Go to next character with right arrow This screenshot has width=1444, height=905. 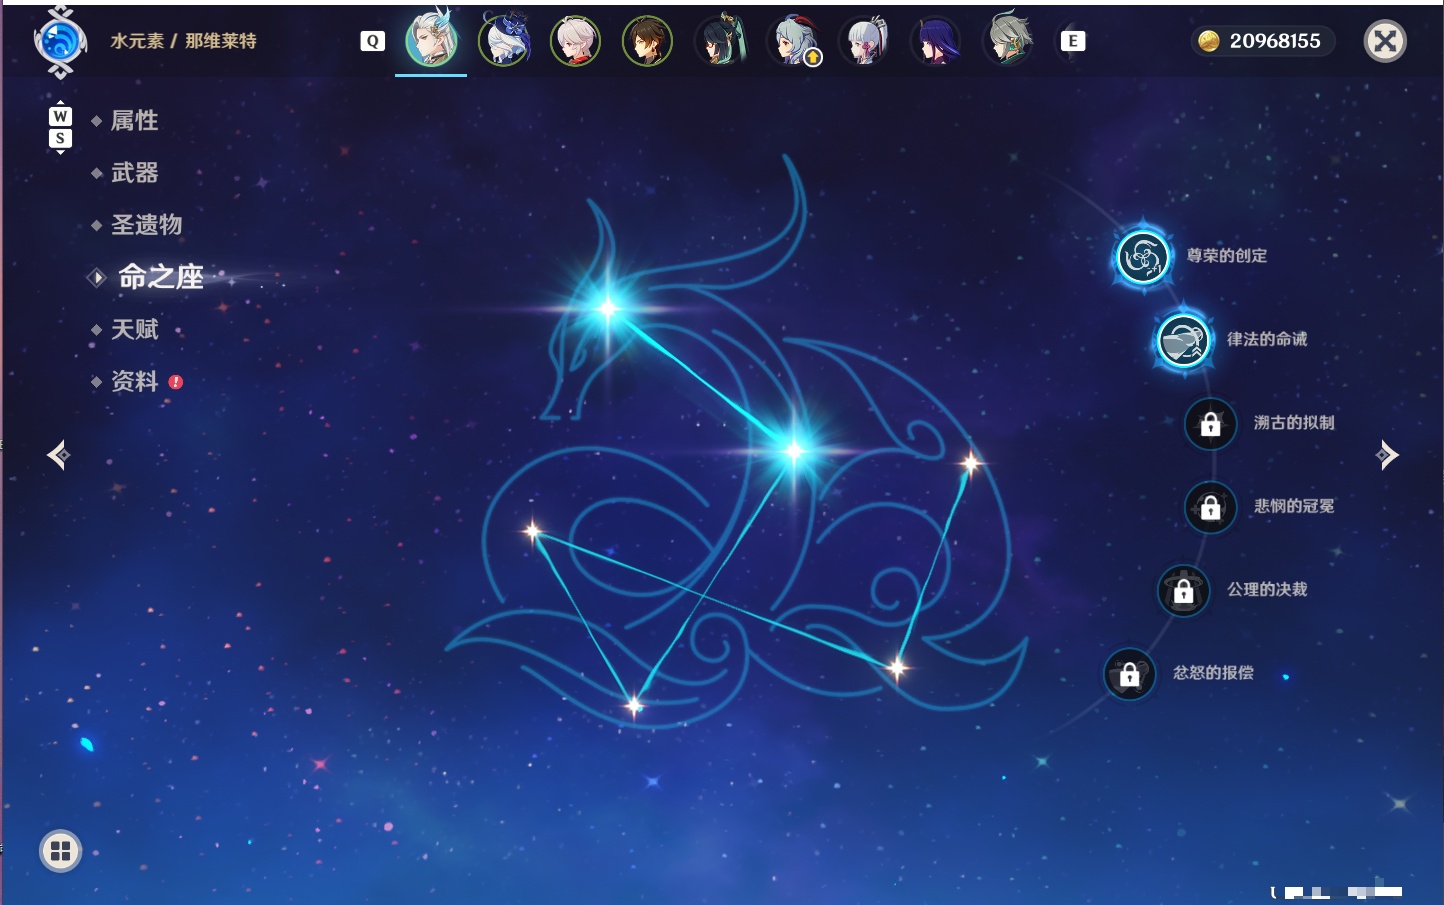coord(1387,455)
